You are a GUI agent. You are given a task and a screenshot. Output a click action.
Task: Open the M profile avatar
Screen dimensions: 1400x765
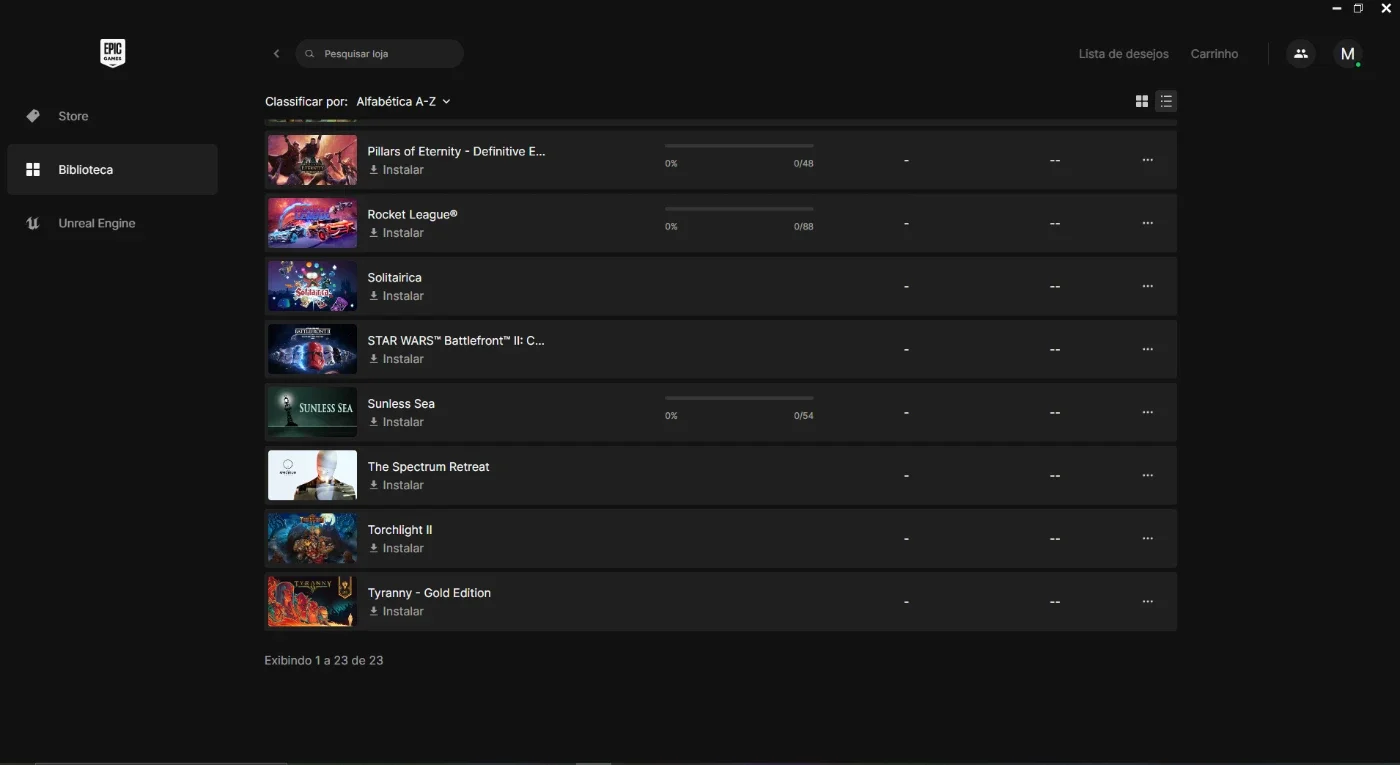1348,54
